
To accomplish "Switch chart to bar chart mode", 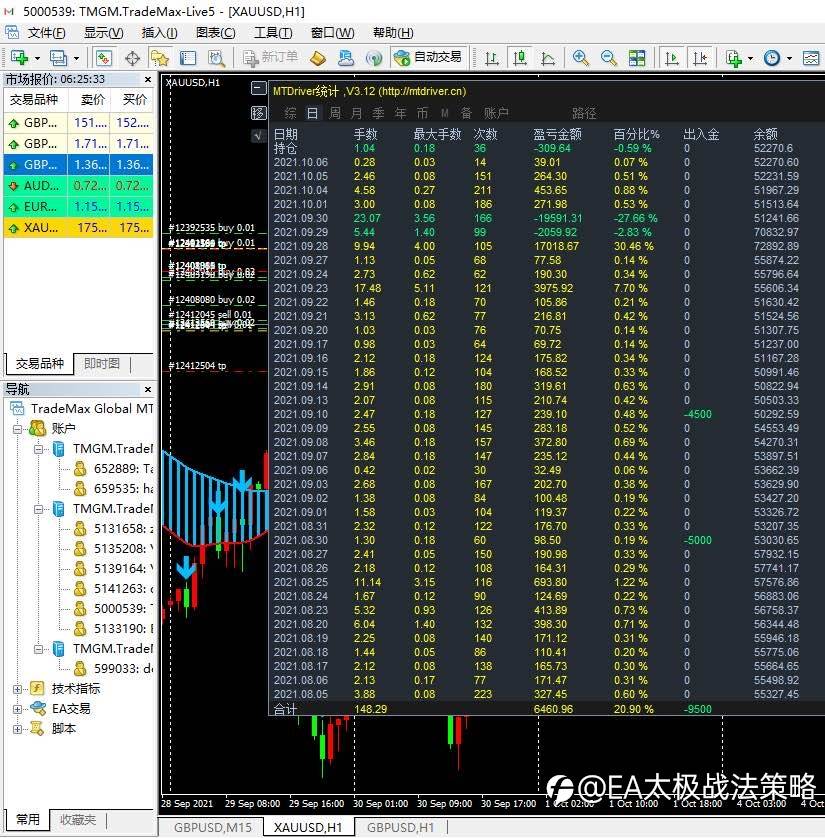I will [490, 58].
